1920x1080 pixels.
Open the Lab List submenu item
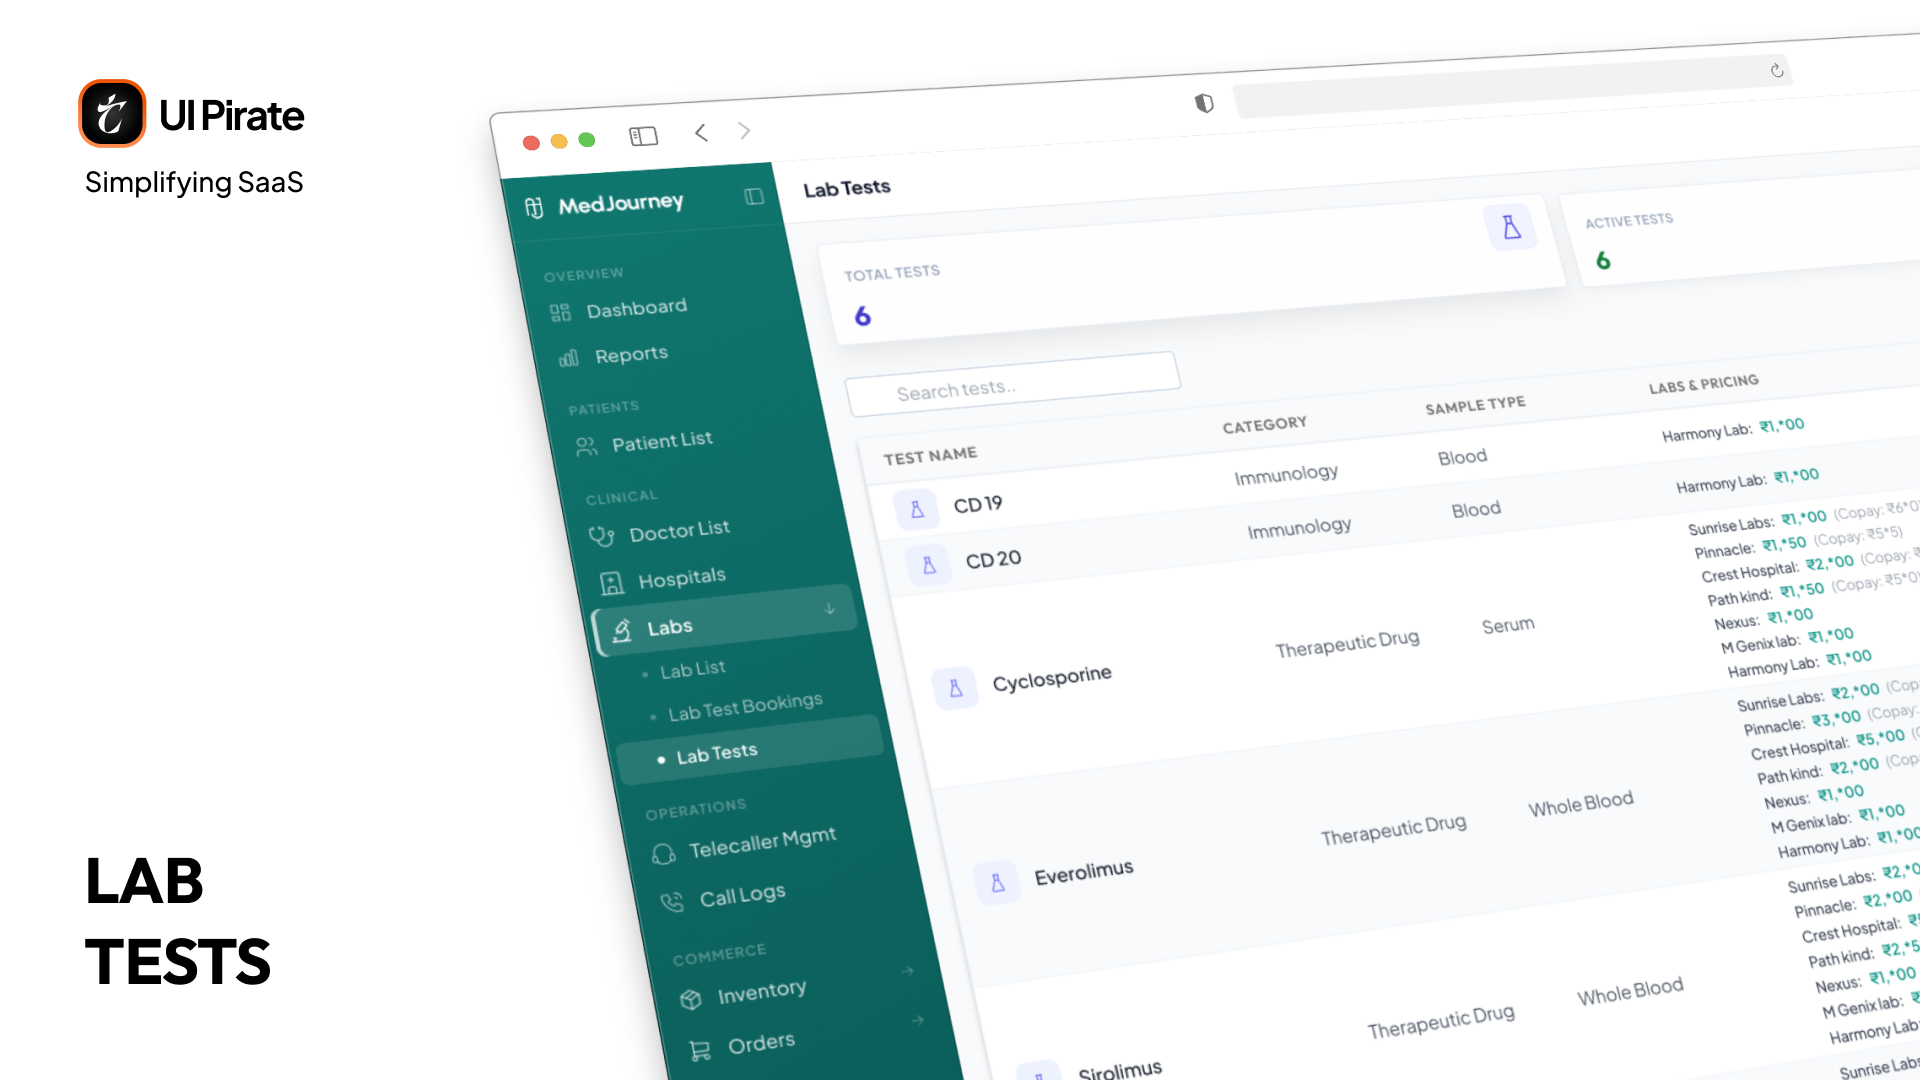(693, 670)
